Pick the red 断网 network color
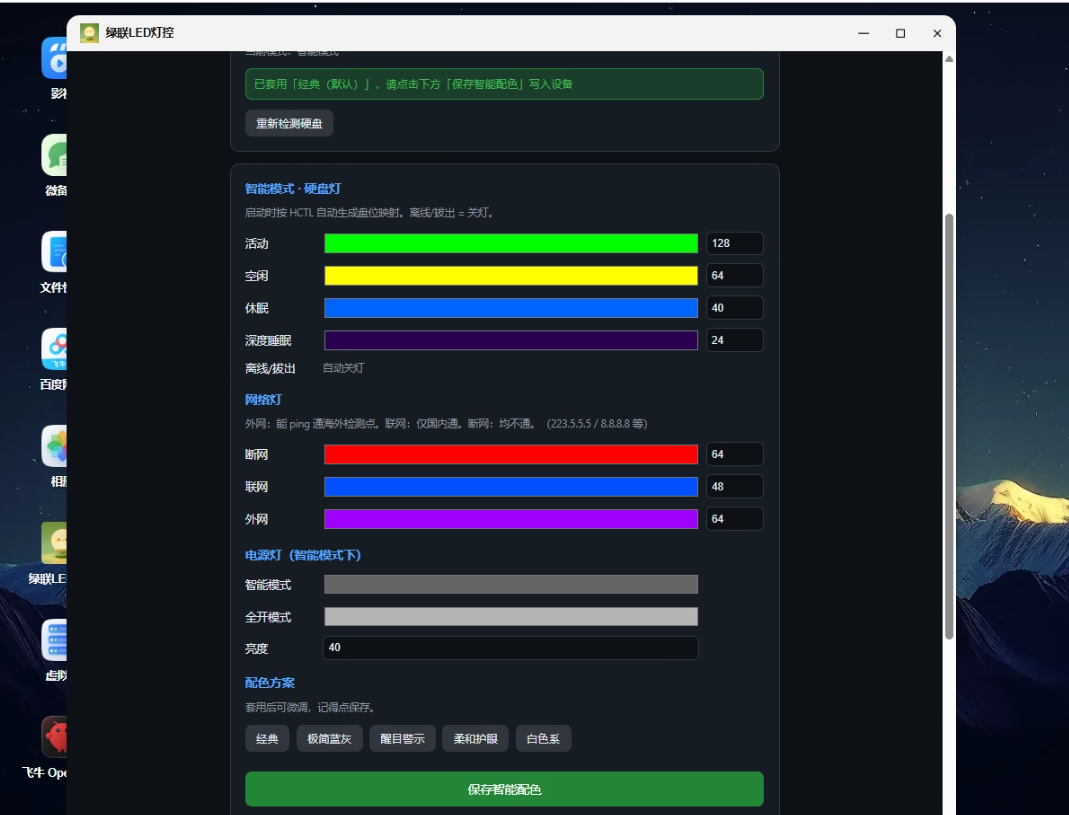1069x815 pixels. (511, 454)
